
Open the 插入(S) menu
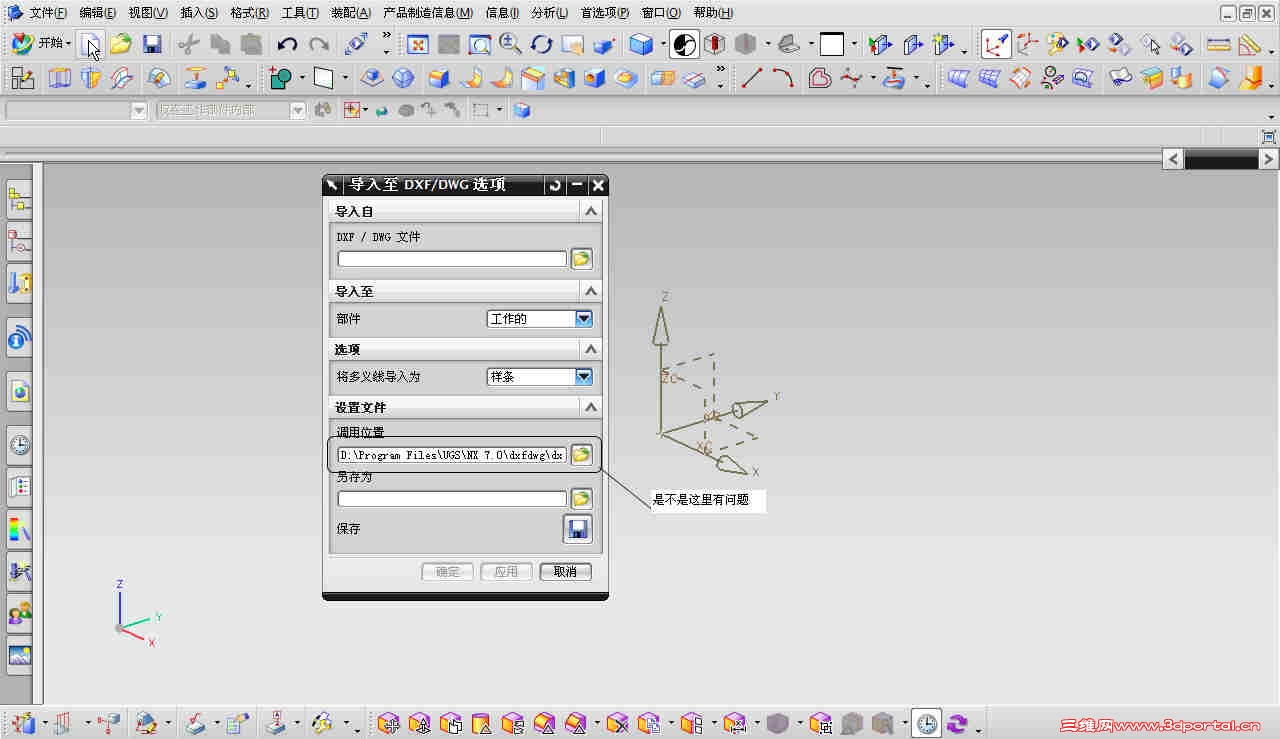click(x=199, y=13)
